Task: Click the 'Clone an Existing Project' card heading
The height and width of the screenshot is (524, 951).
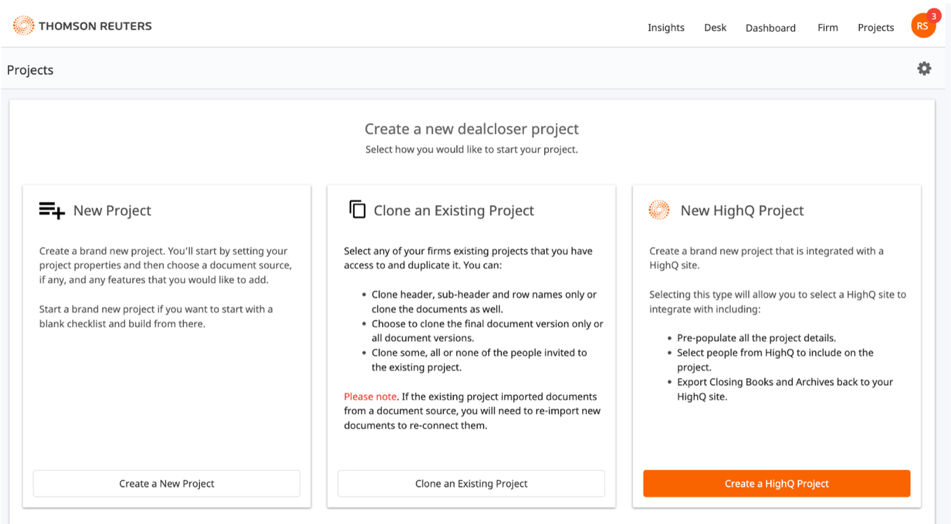Action: pyautogui.click(x=454, y=210)
